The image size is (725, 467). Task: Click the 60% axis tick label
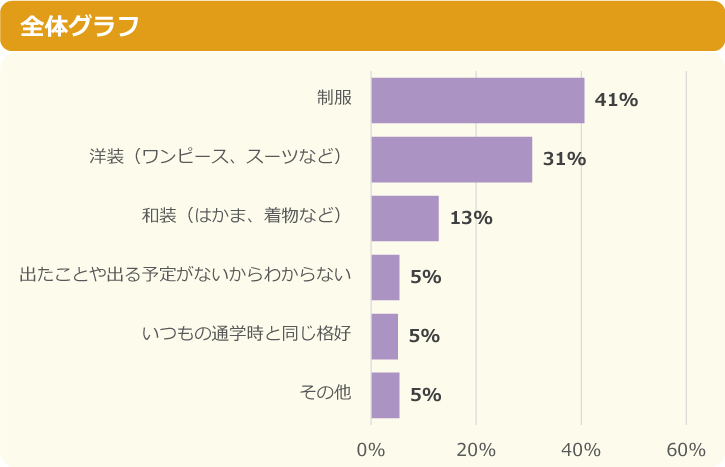686,450
